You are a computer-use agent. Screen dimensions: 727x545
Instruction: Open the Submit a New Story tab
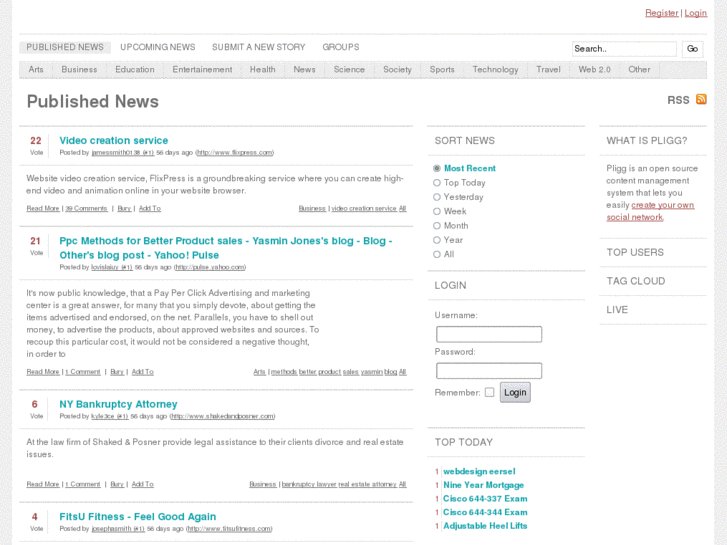pos(259,47)
